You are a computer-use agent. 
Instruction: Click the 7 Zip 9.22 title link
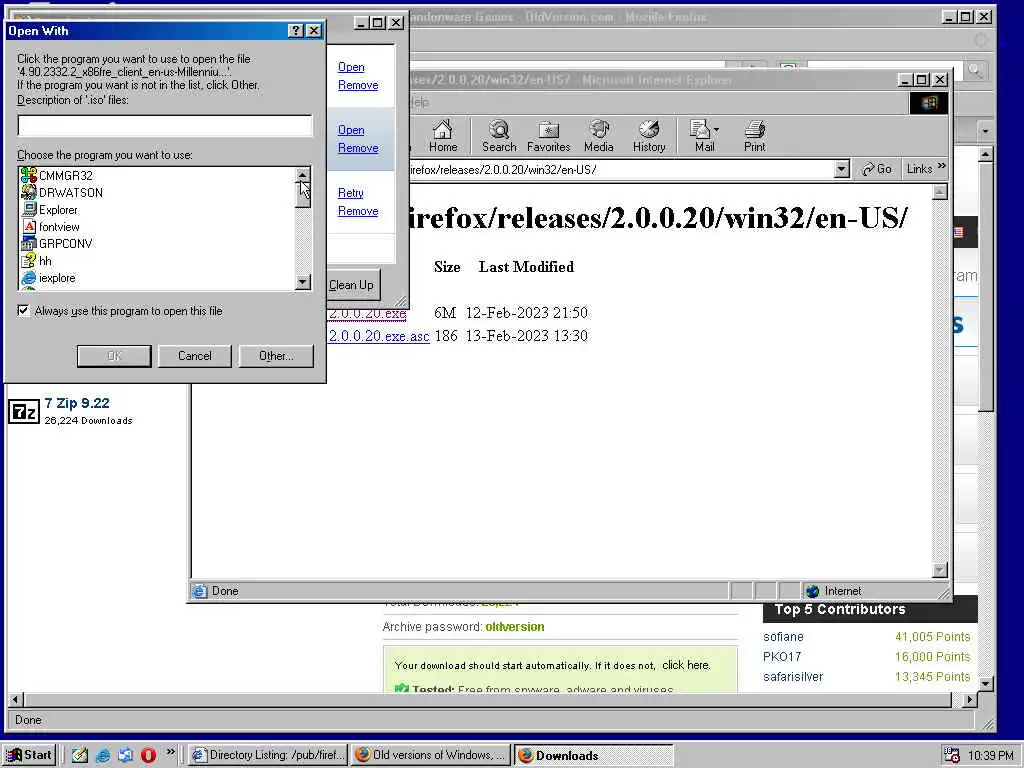pos(77,403)
